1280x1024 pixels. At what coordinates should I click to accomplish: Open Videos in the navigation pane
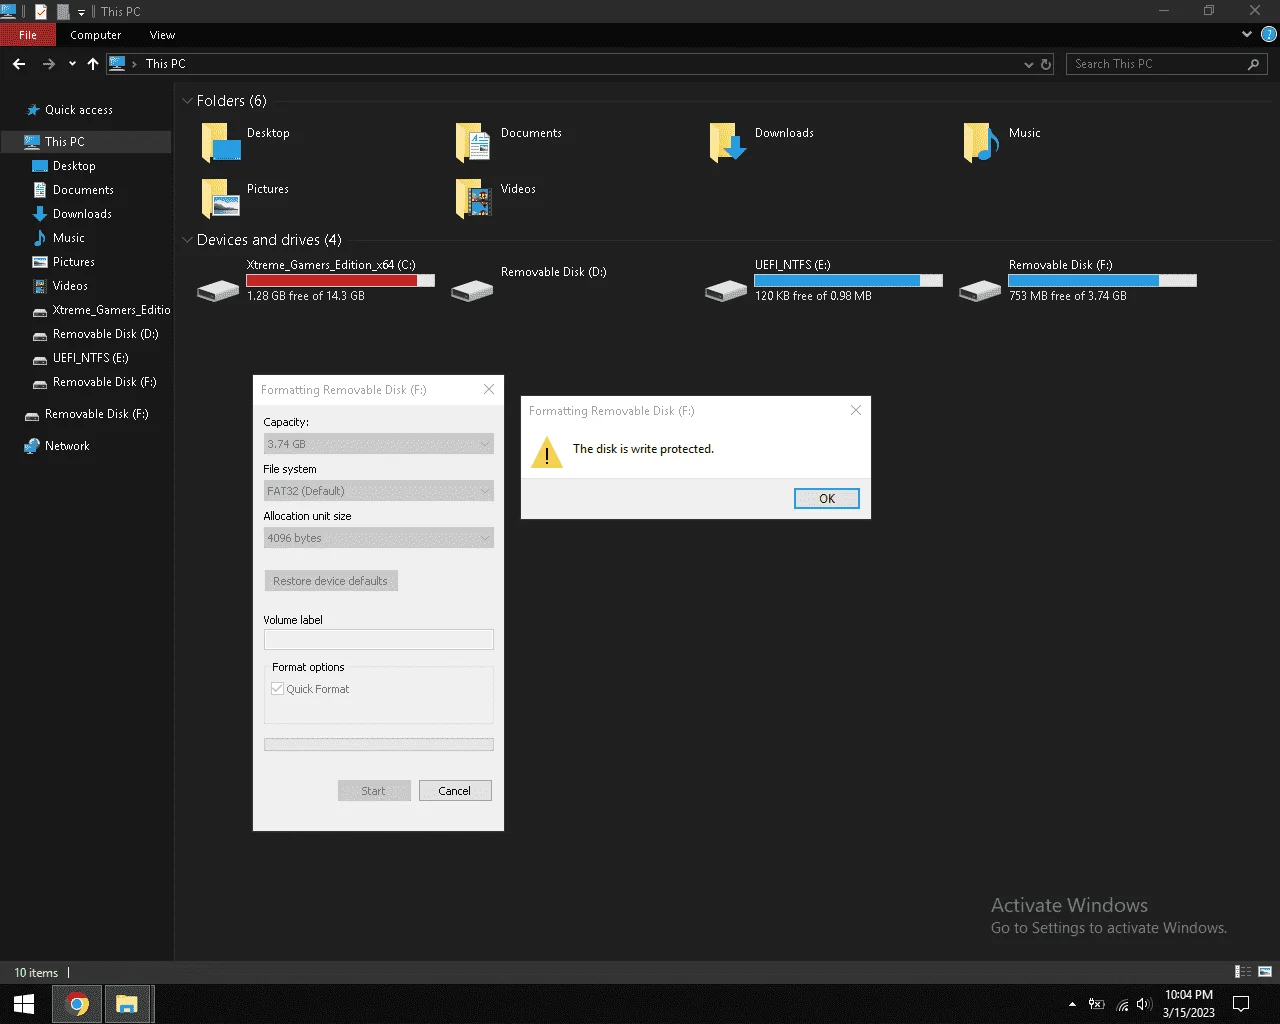(70, 286)
